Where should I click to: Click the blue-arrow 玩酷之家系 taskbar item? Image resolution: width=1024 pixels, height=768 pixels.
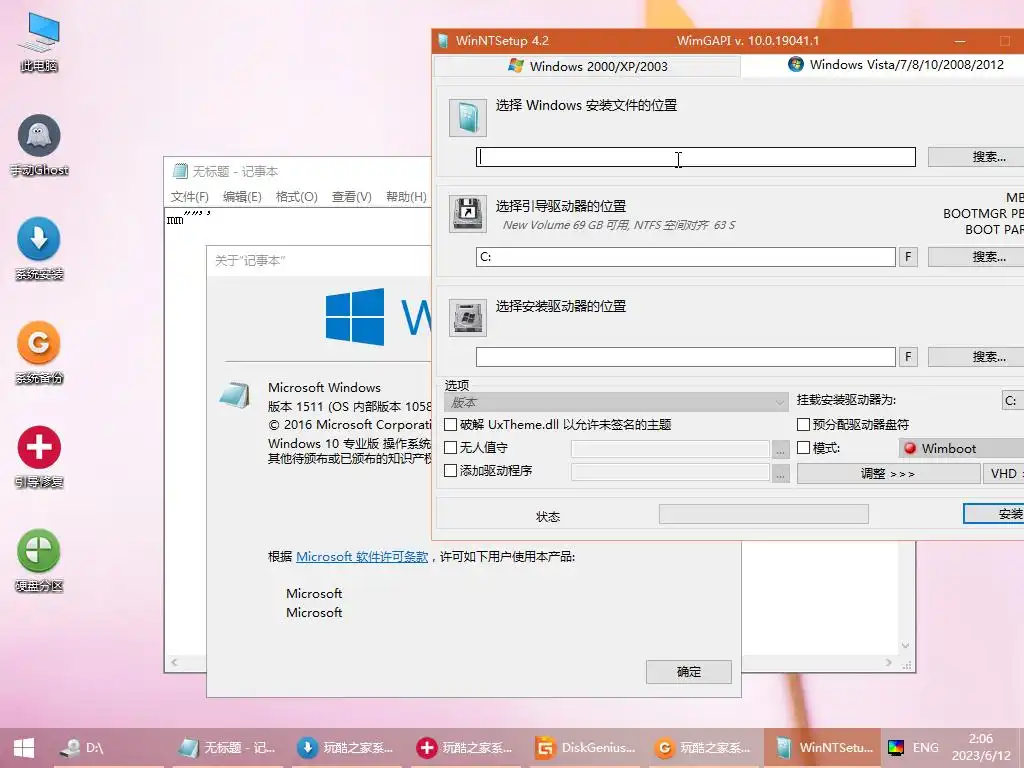point(346,748)
